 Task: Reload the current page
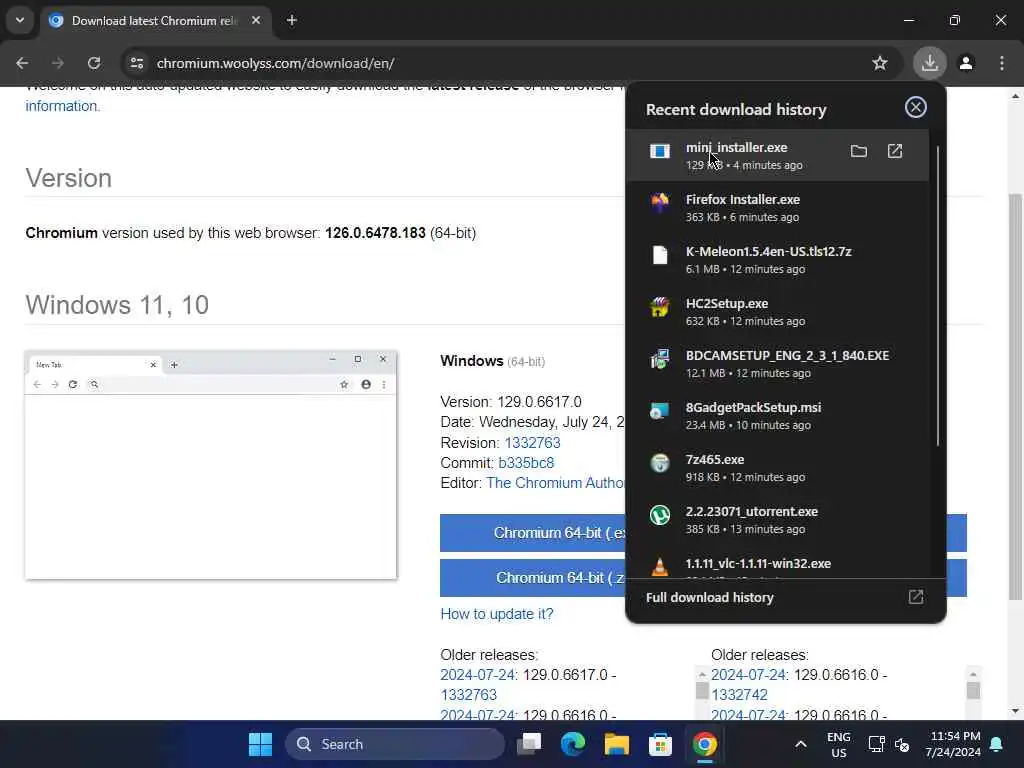coord(94,63)
